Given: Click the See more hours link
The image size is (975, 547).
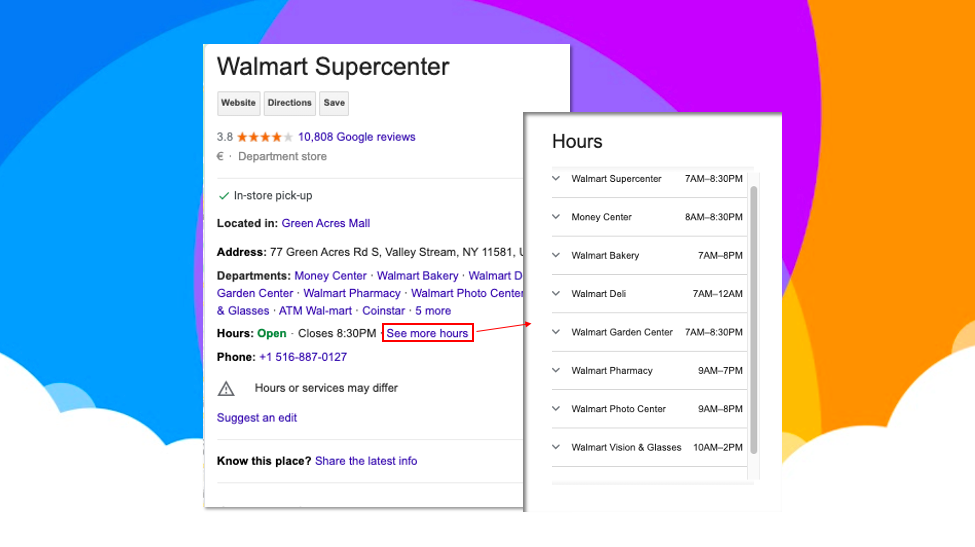Looking at the screenshot, I should click(x=427, y=333).
